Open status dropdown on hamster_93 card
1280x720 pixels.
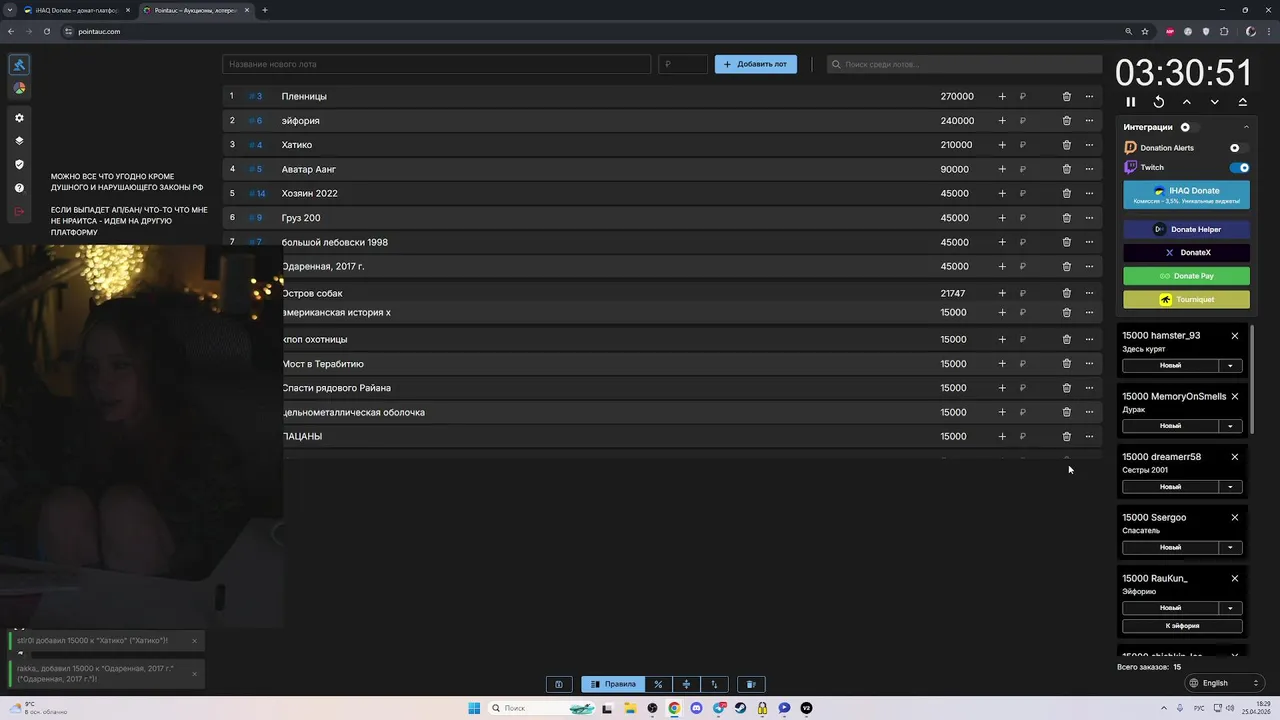coord(1231,365)
